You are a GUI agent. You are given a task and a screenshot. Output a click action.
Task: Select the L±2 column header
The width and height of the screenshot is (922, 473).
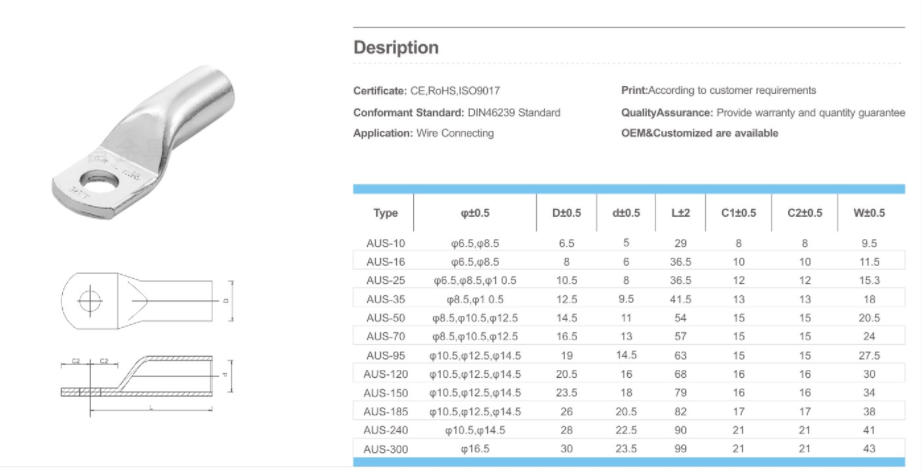[x=680, y=213]
